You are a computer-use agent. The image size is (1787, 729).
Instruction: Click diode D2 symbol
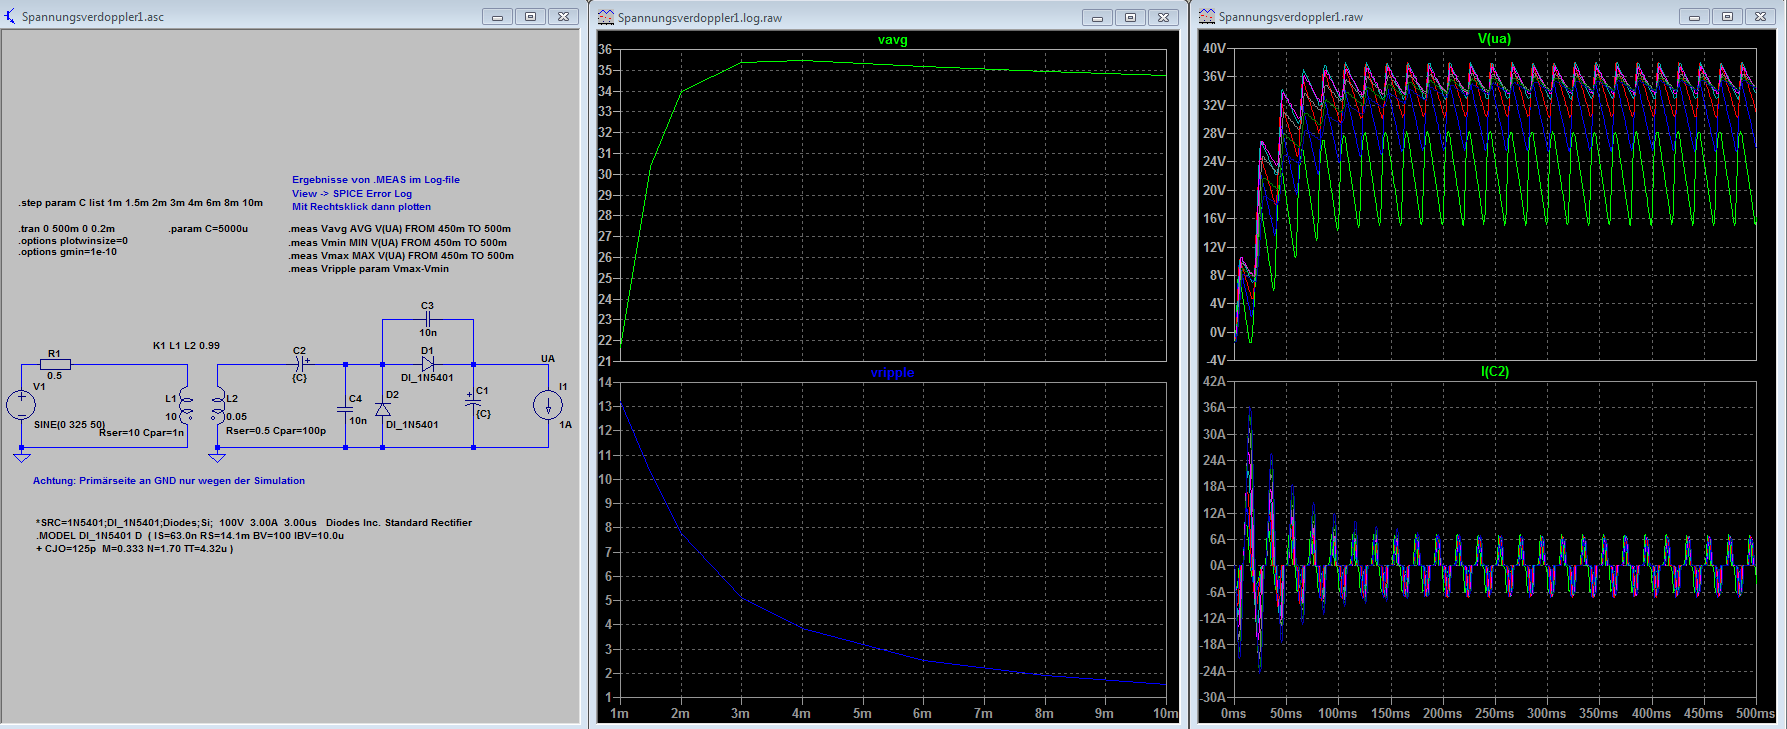pyautogui.click(x=382, y=409)
